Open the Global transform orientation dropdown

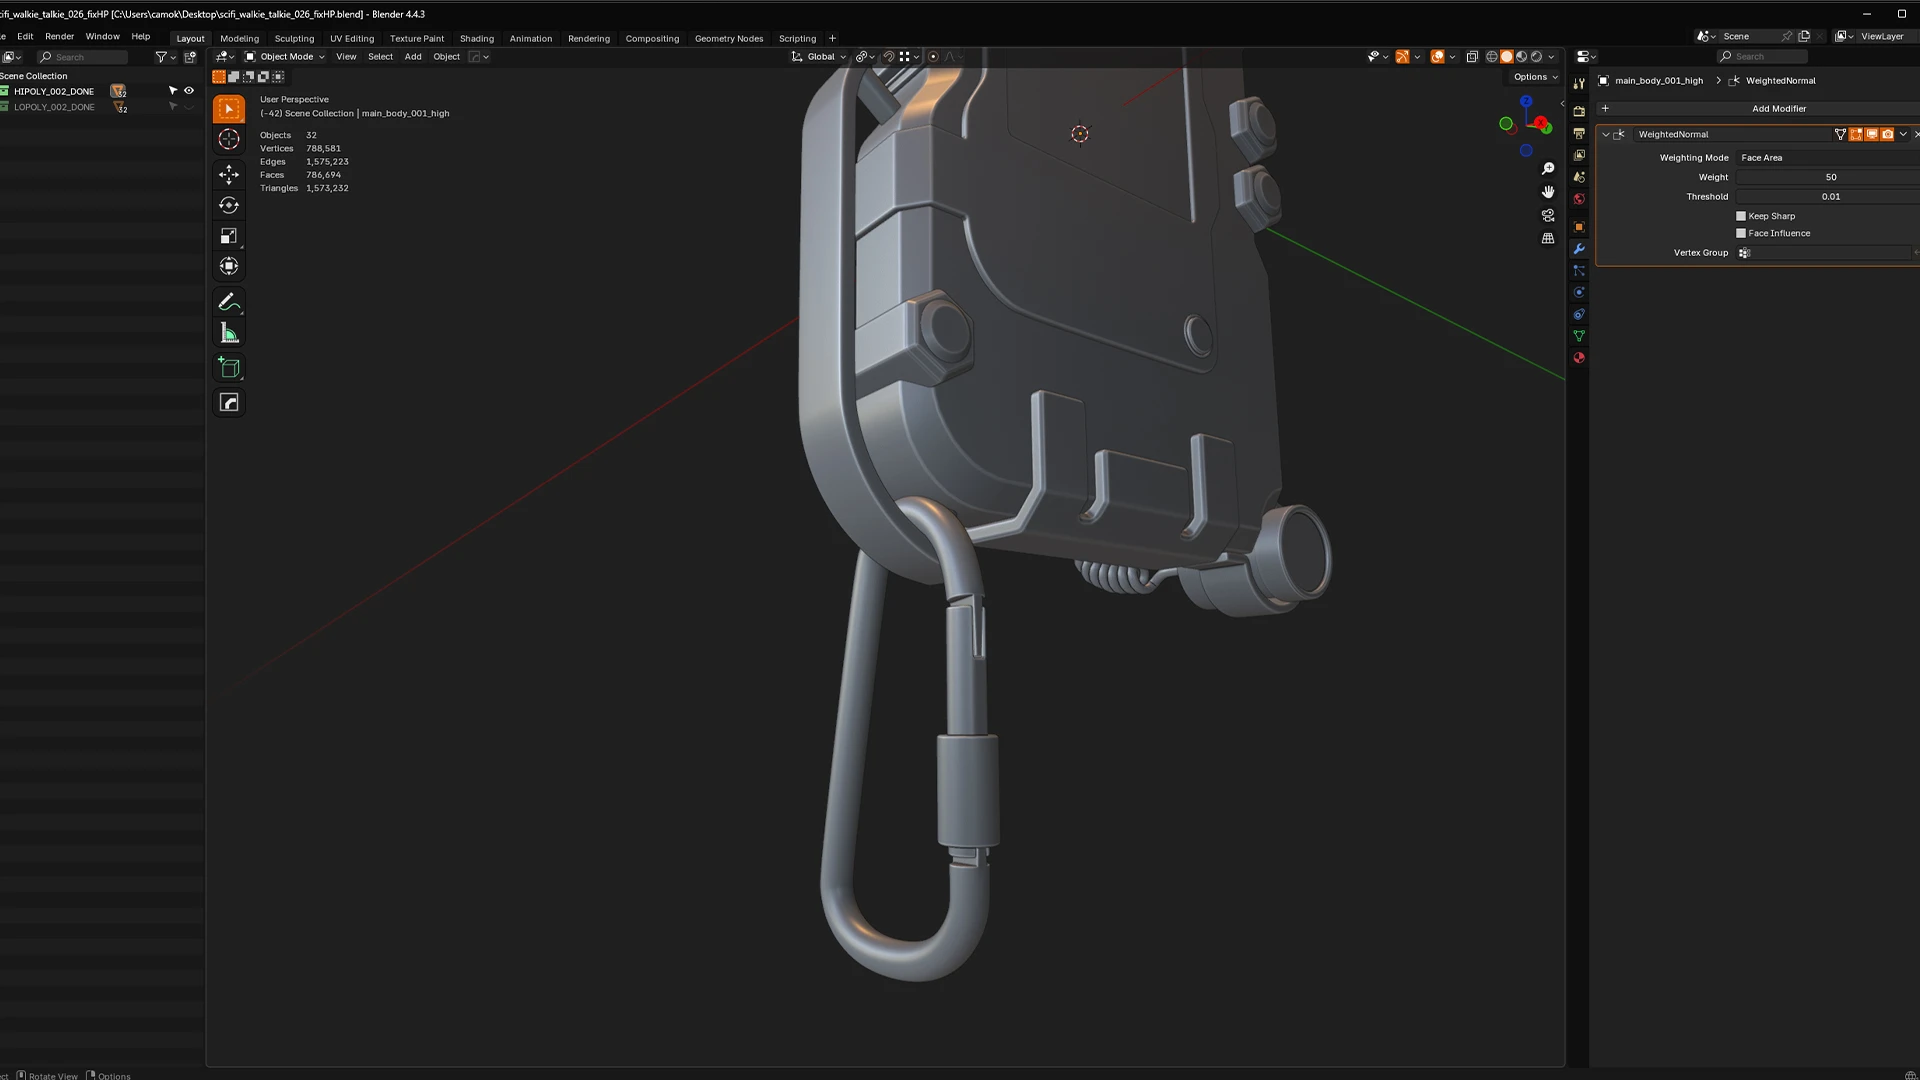819,57
